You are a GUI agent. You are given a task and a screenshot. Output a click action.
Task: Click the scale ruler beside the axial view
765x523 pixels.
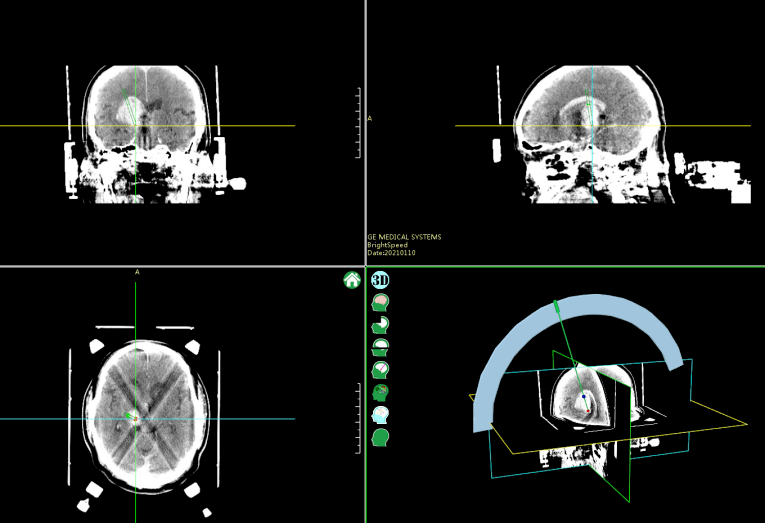[359, 418]
